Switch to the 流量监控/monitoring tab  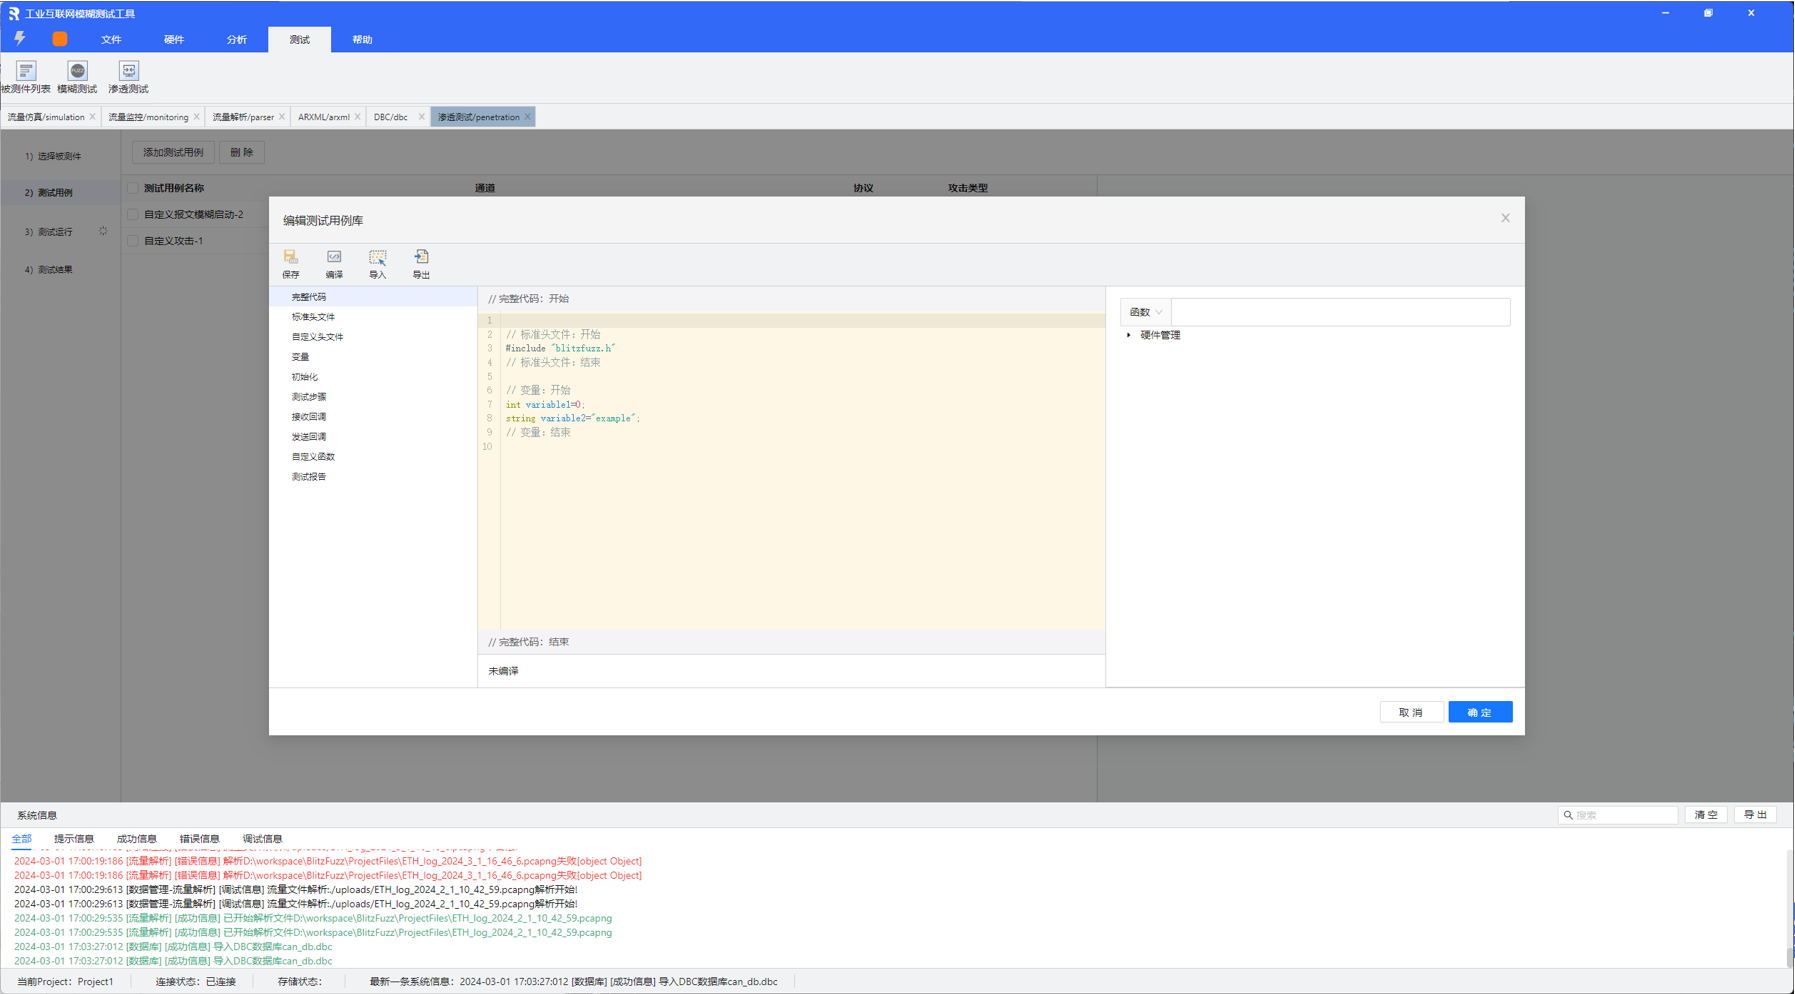coord(148,117)
